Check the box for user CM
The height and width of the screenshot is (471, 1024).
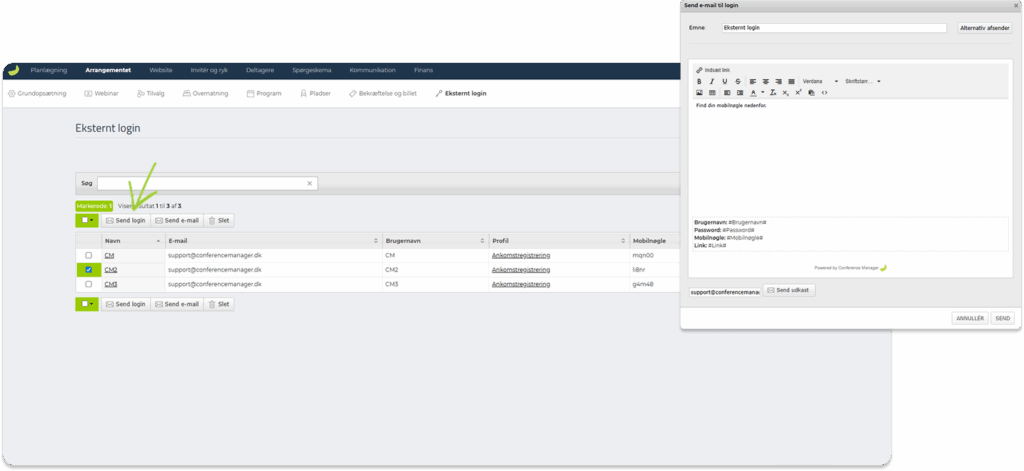89,255
